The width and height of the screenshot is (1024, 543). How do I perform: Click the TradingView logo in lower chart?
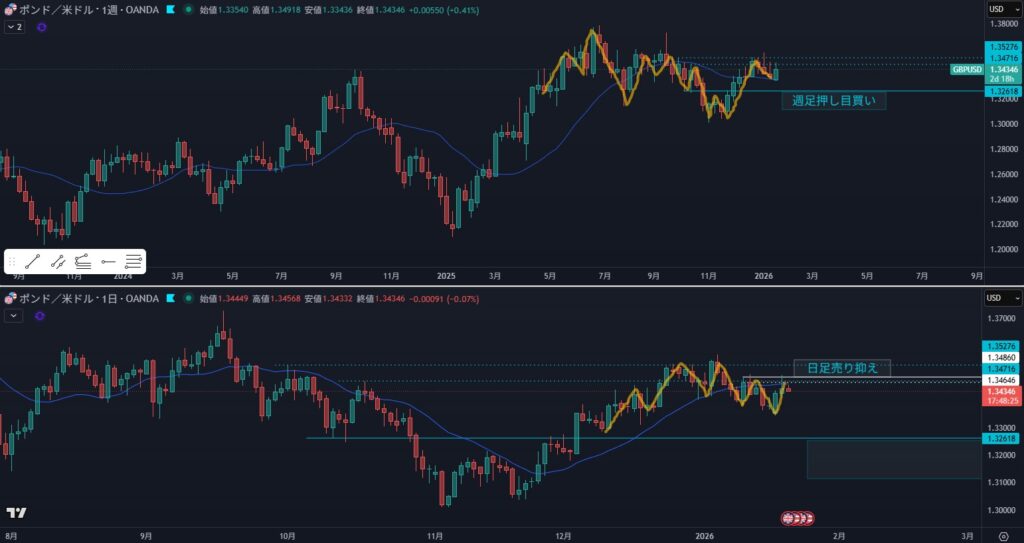pos(16,513)
